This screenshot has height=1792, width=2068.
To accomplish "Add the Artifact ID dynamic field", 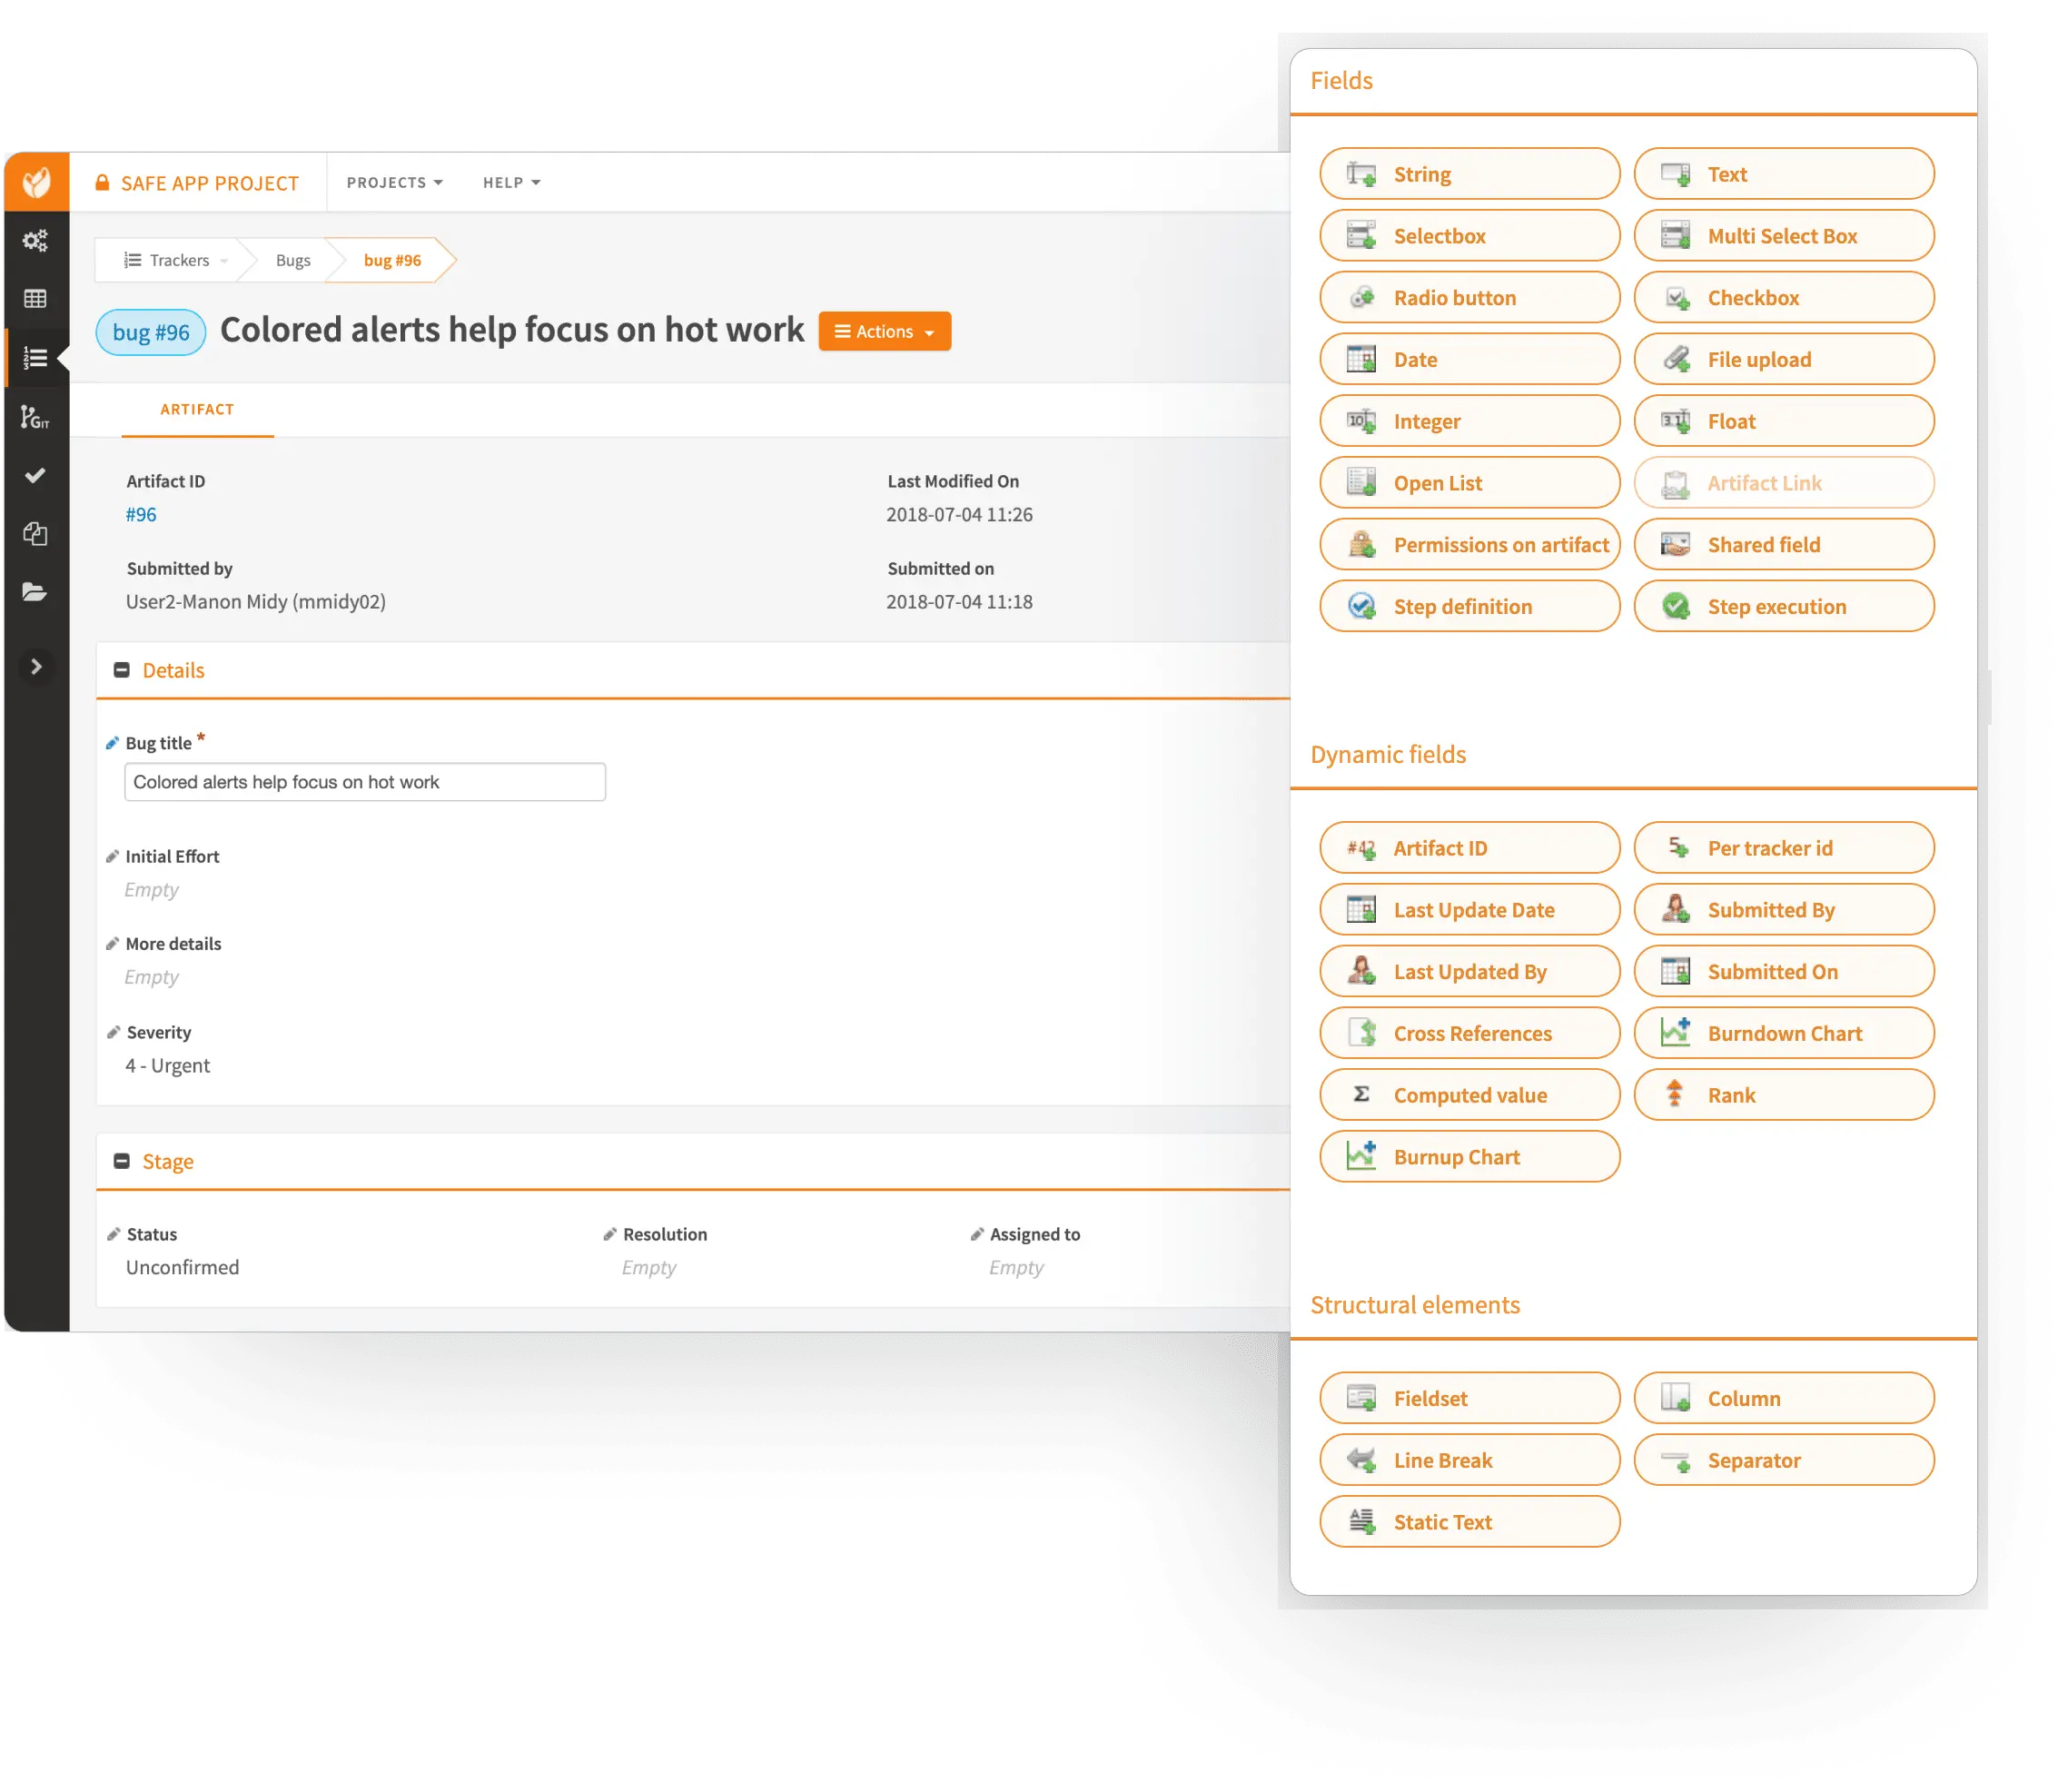I will pos(1470,849).
